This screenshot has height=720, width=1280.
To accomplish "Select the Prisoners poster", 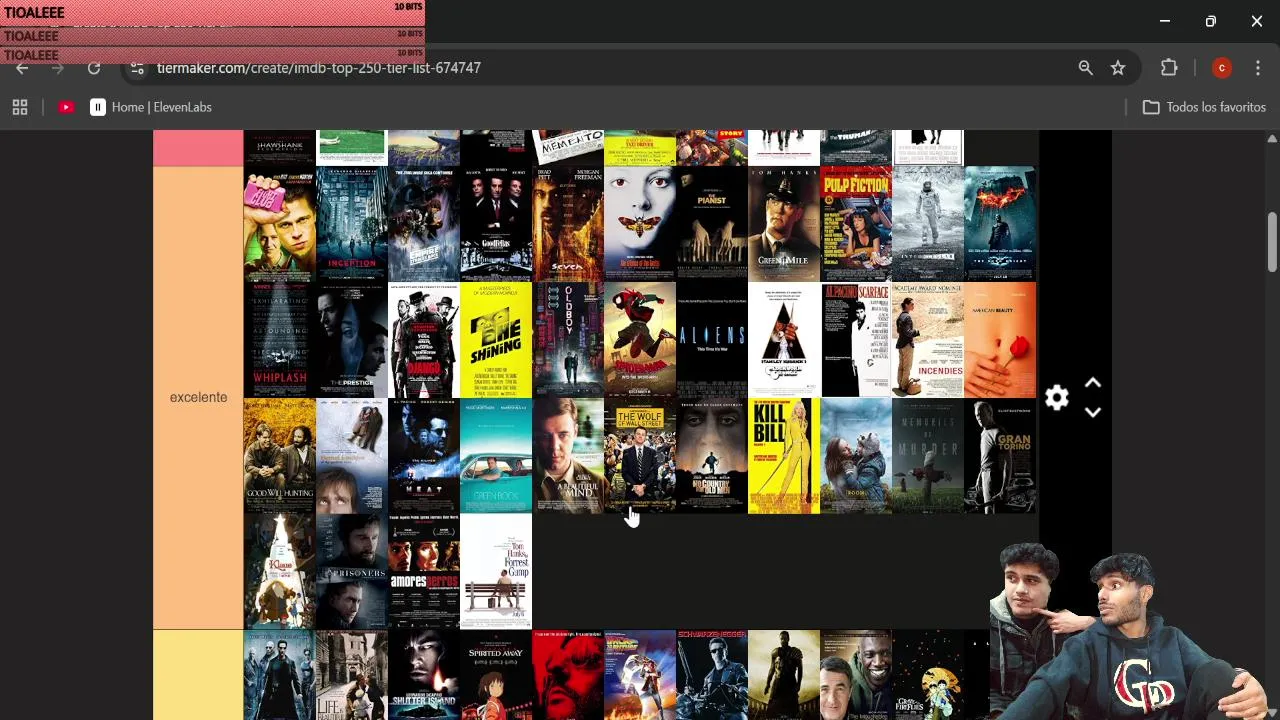I will (351, 572).
